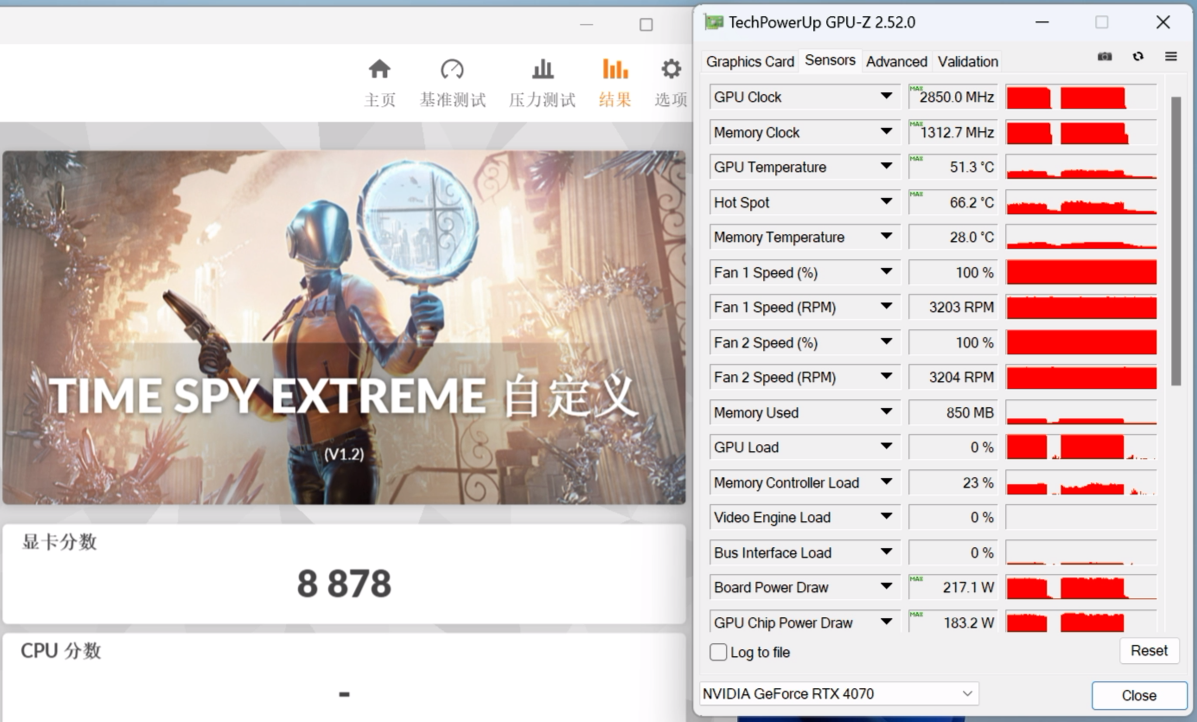The width and height of the screenshot is (1197, 722).
Task: Click the 3DMark home icon 主页
Action: point(379,70)
